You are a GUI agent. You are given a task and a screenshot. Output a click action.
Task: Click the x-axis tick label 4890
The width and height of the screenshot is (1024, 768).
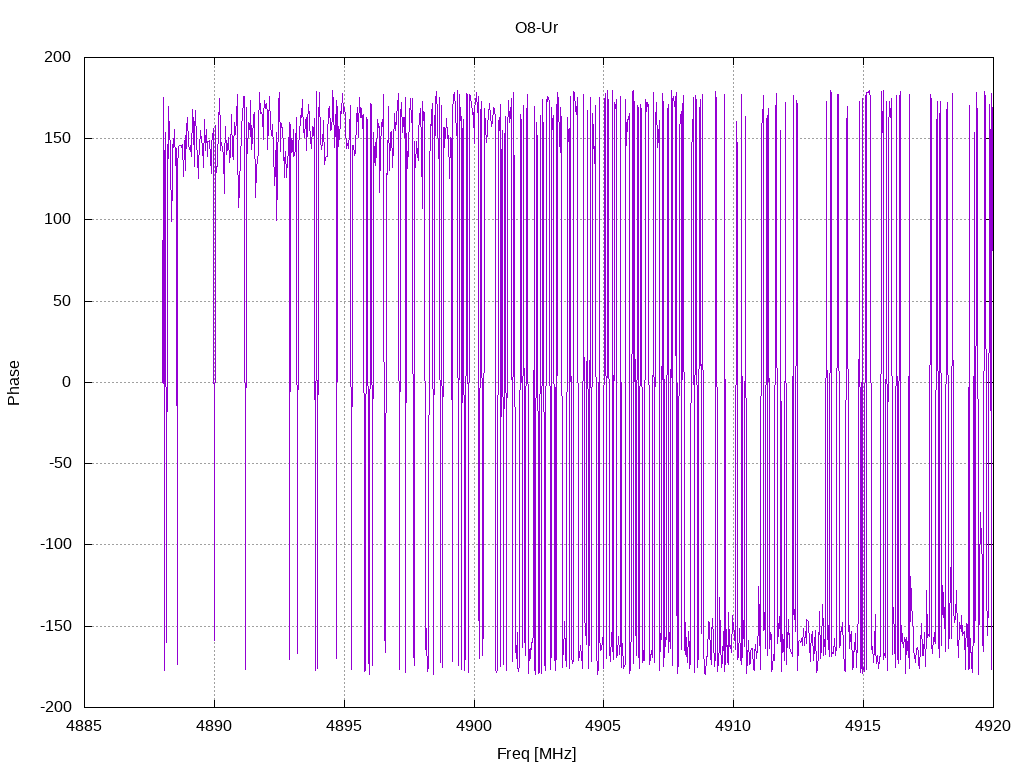tap(214, 726)
